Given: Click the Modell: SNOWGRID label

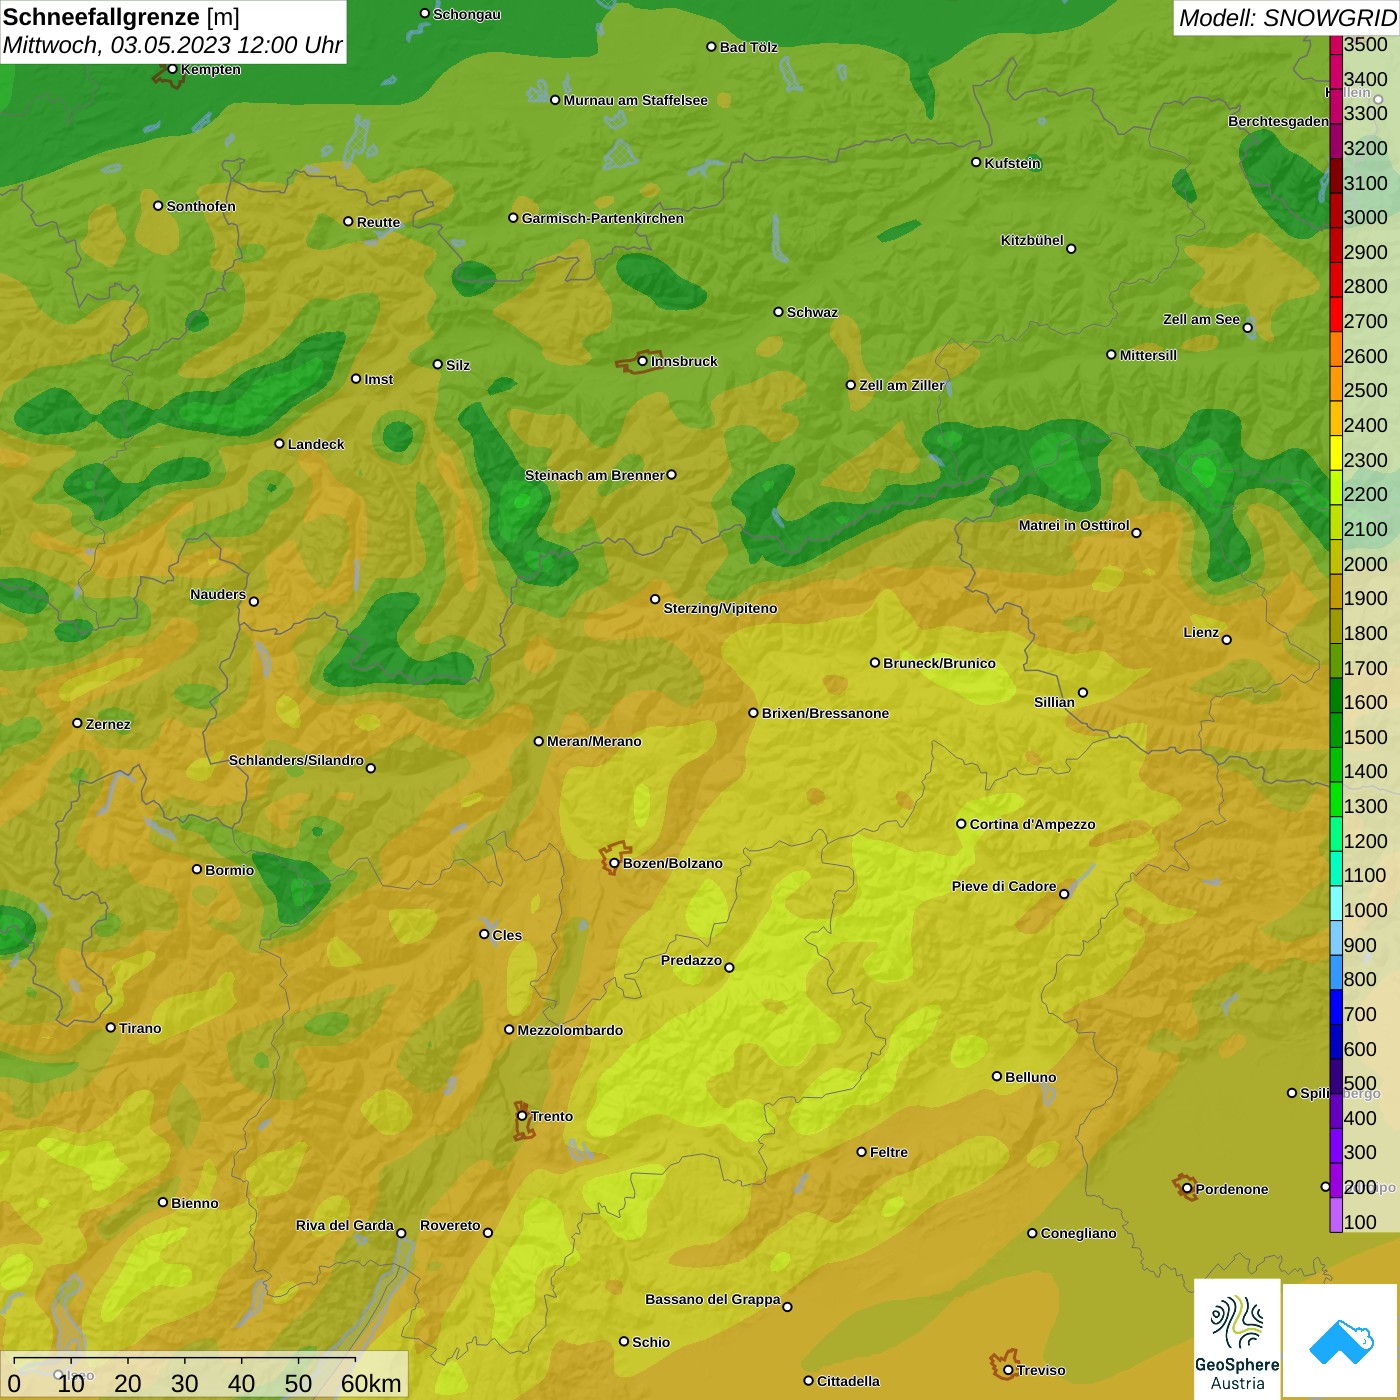Looking at the screenshot, I should pos(1287,17).
